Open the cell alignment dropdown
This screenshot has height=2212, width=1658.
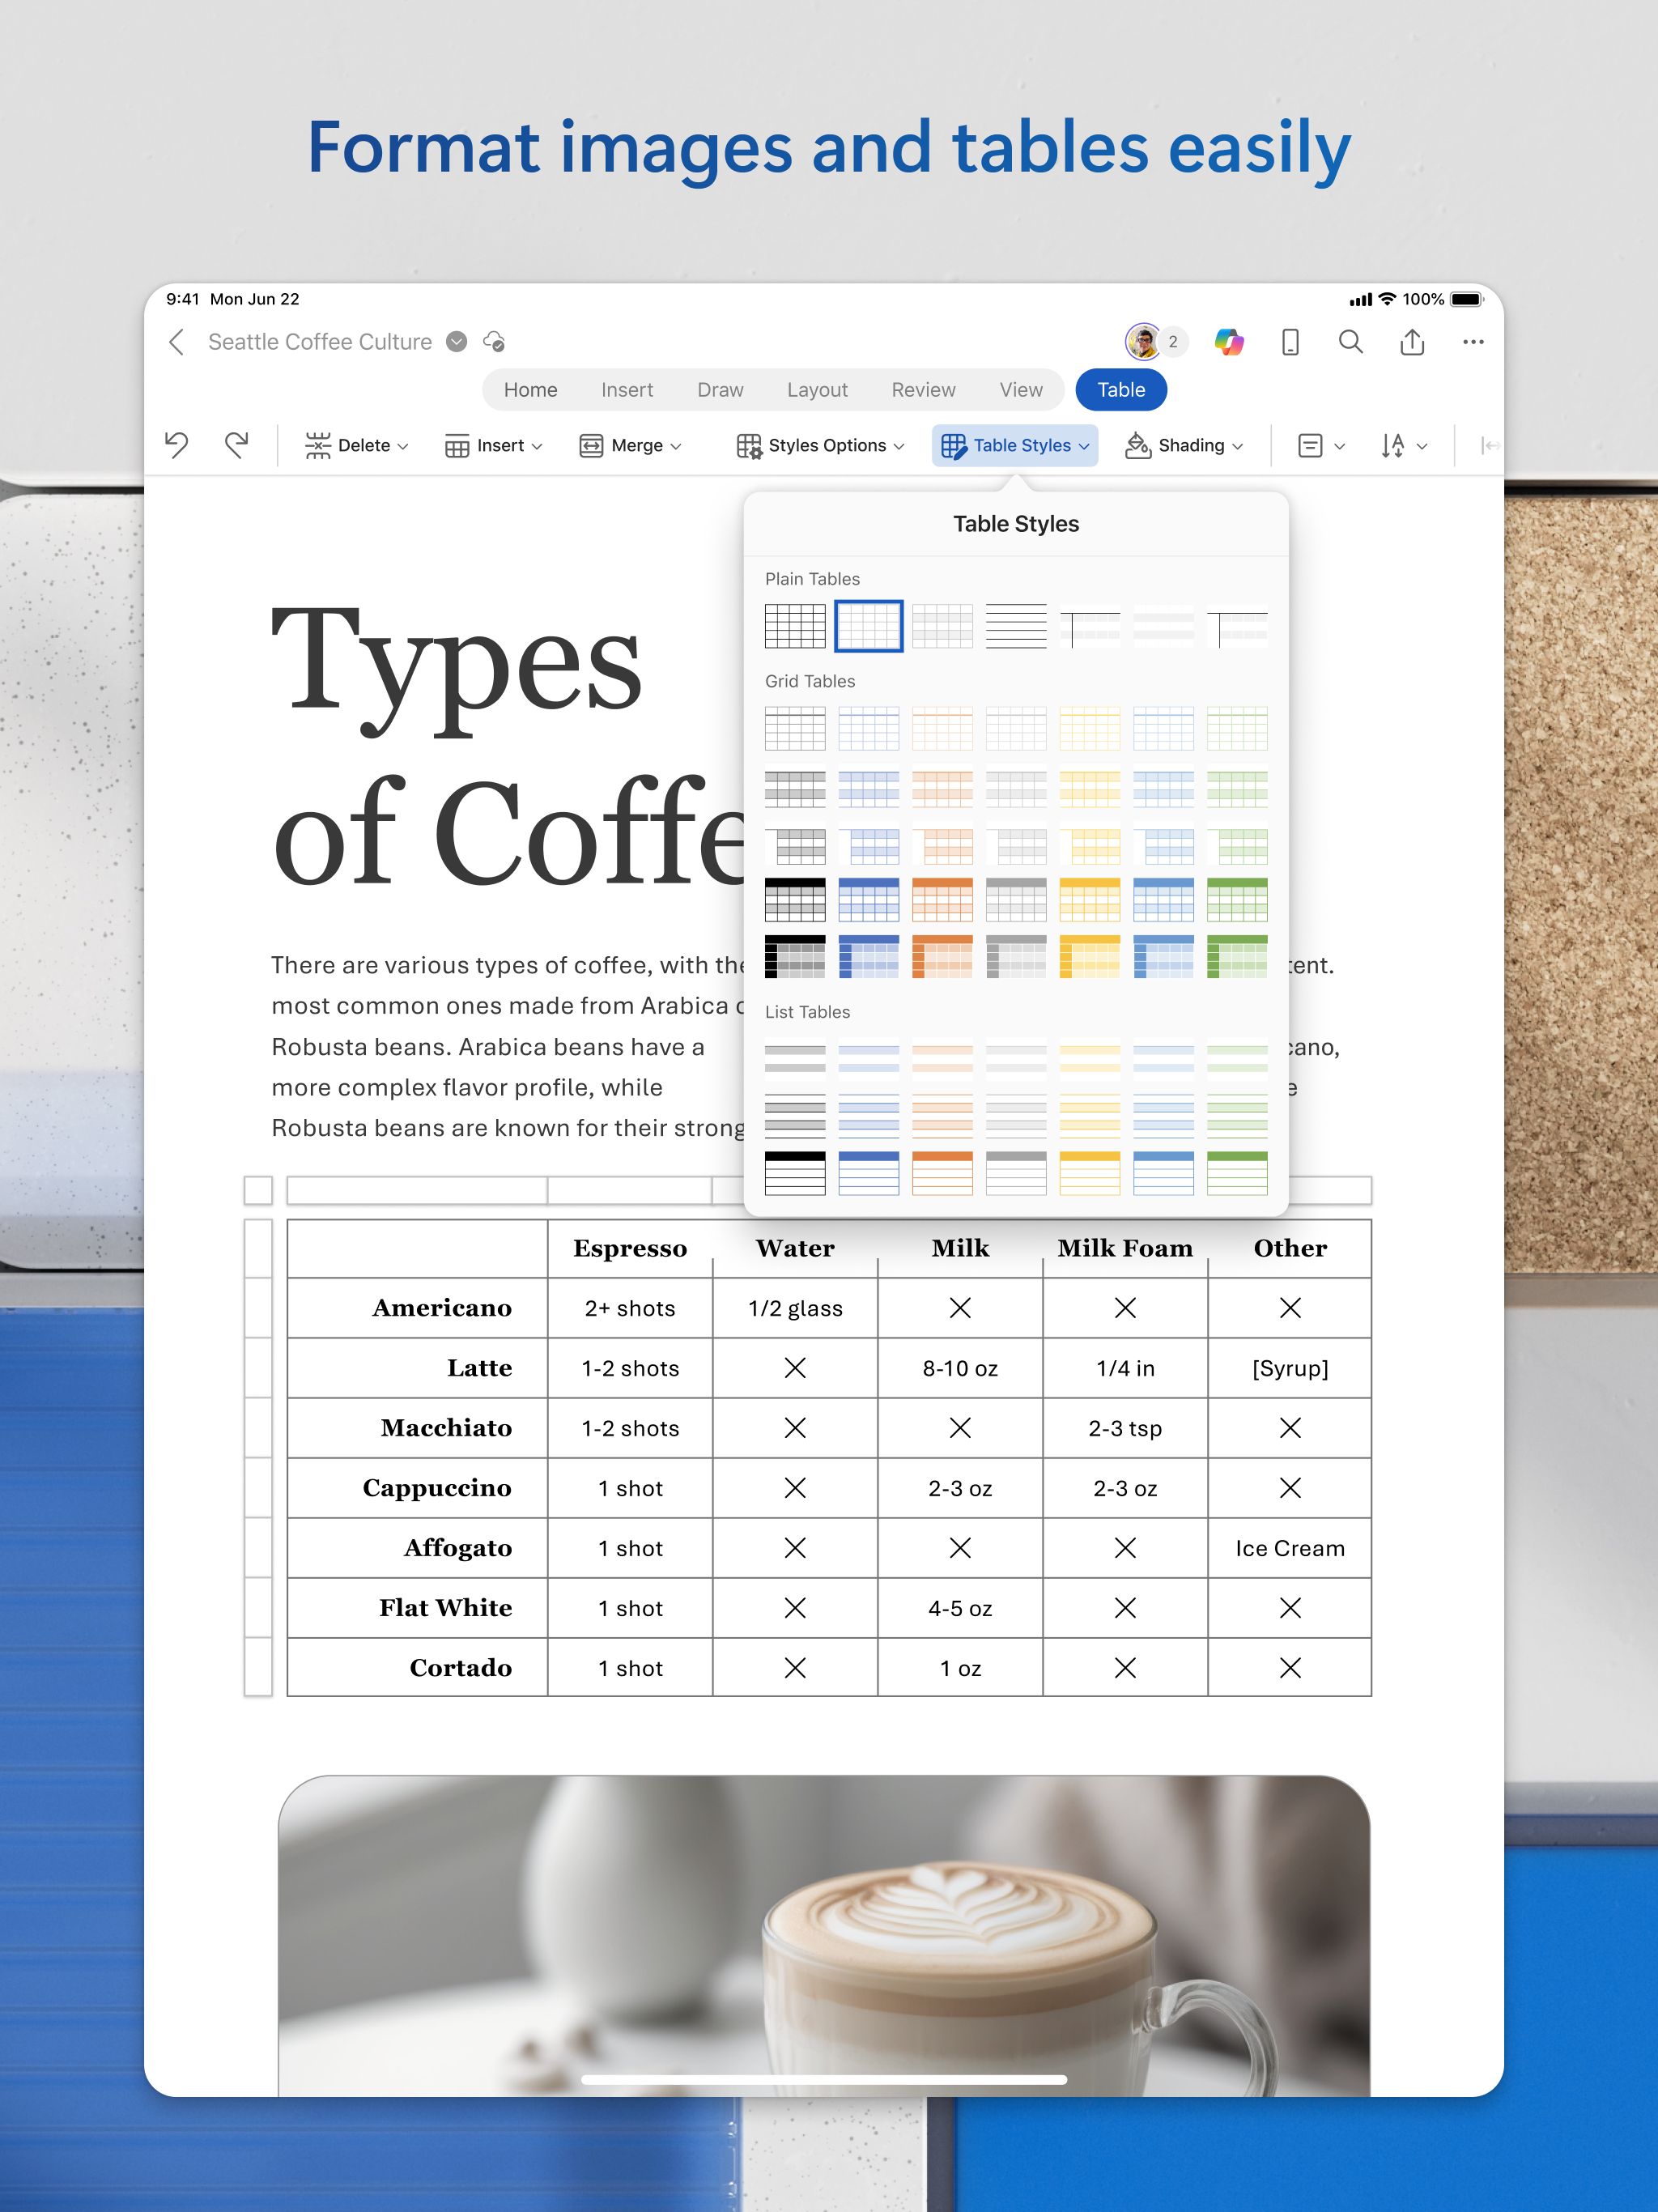pos(1321,445)
